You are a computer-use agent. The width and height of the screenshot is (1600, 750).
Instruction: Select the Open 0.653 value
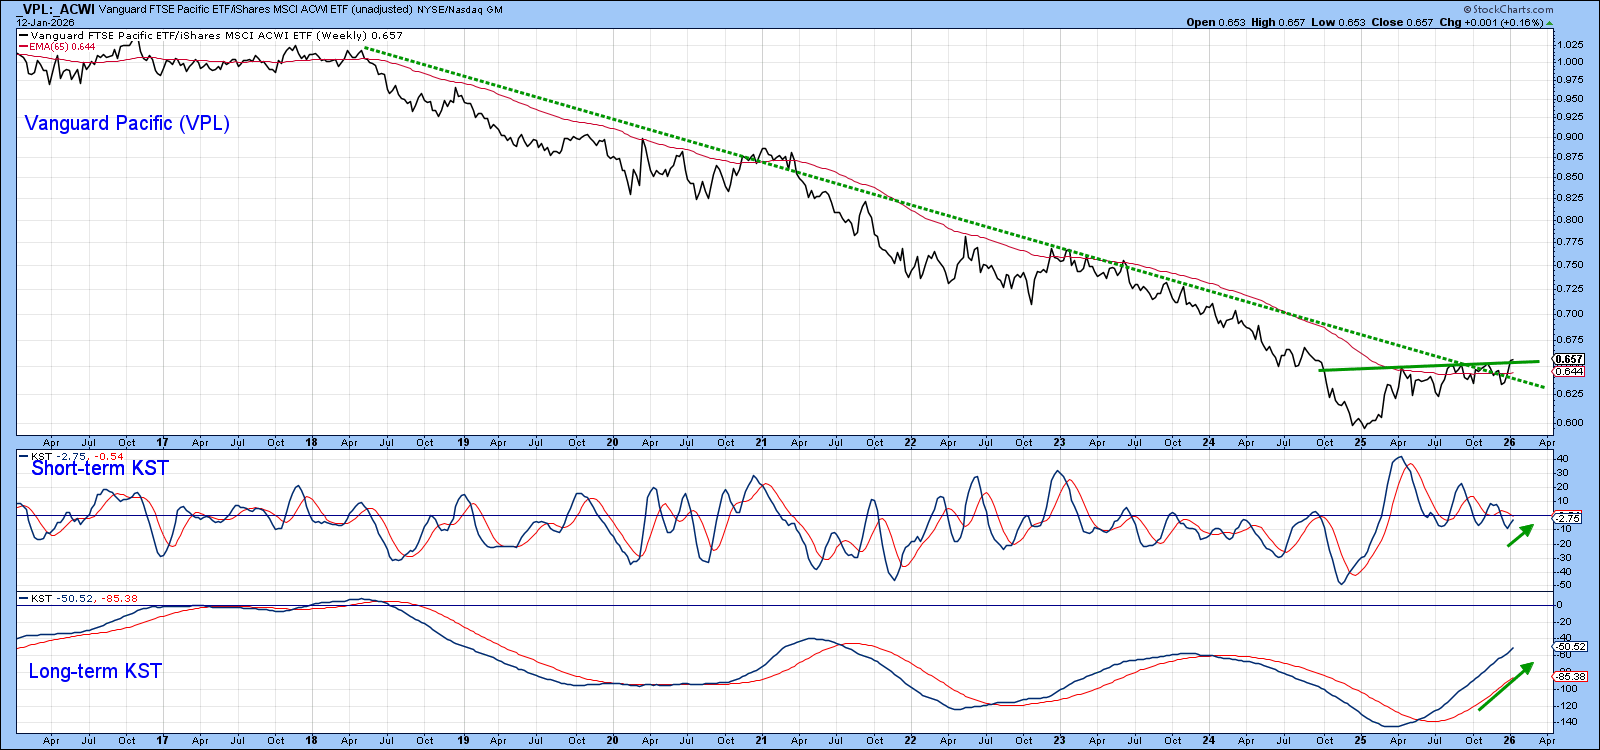1216,22
